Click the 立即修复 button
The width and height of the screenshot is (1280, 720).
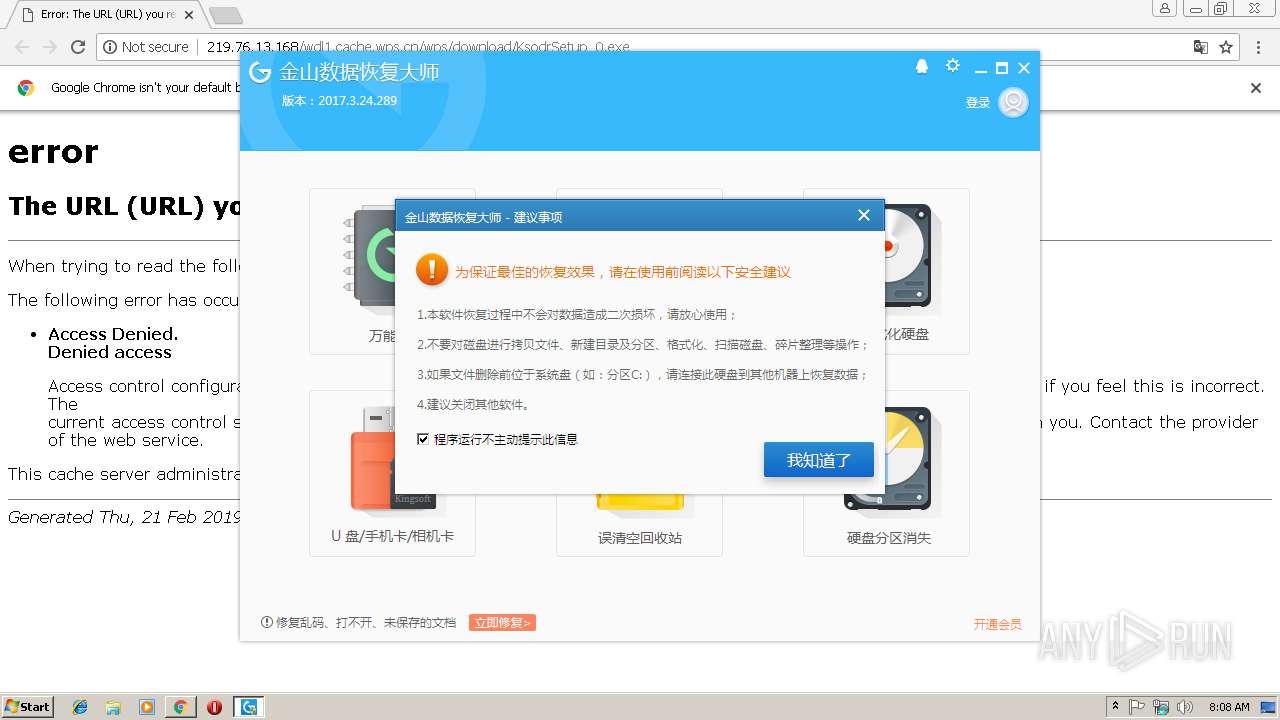click(502, 623)
